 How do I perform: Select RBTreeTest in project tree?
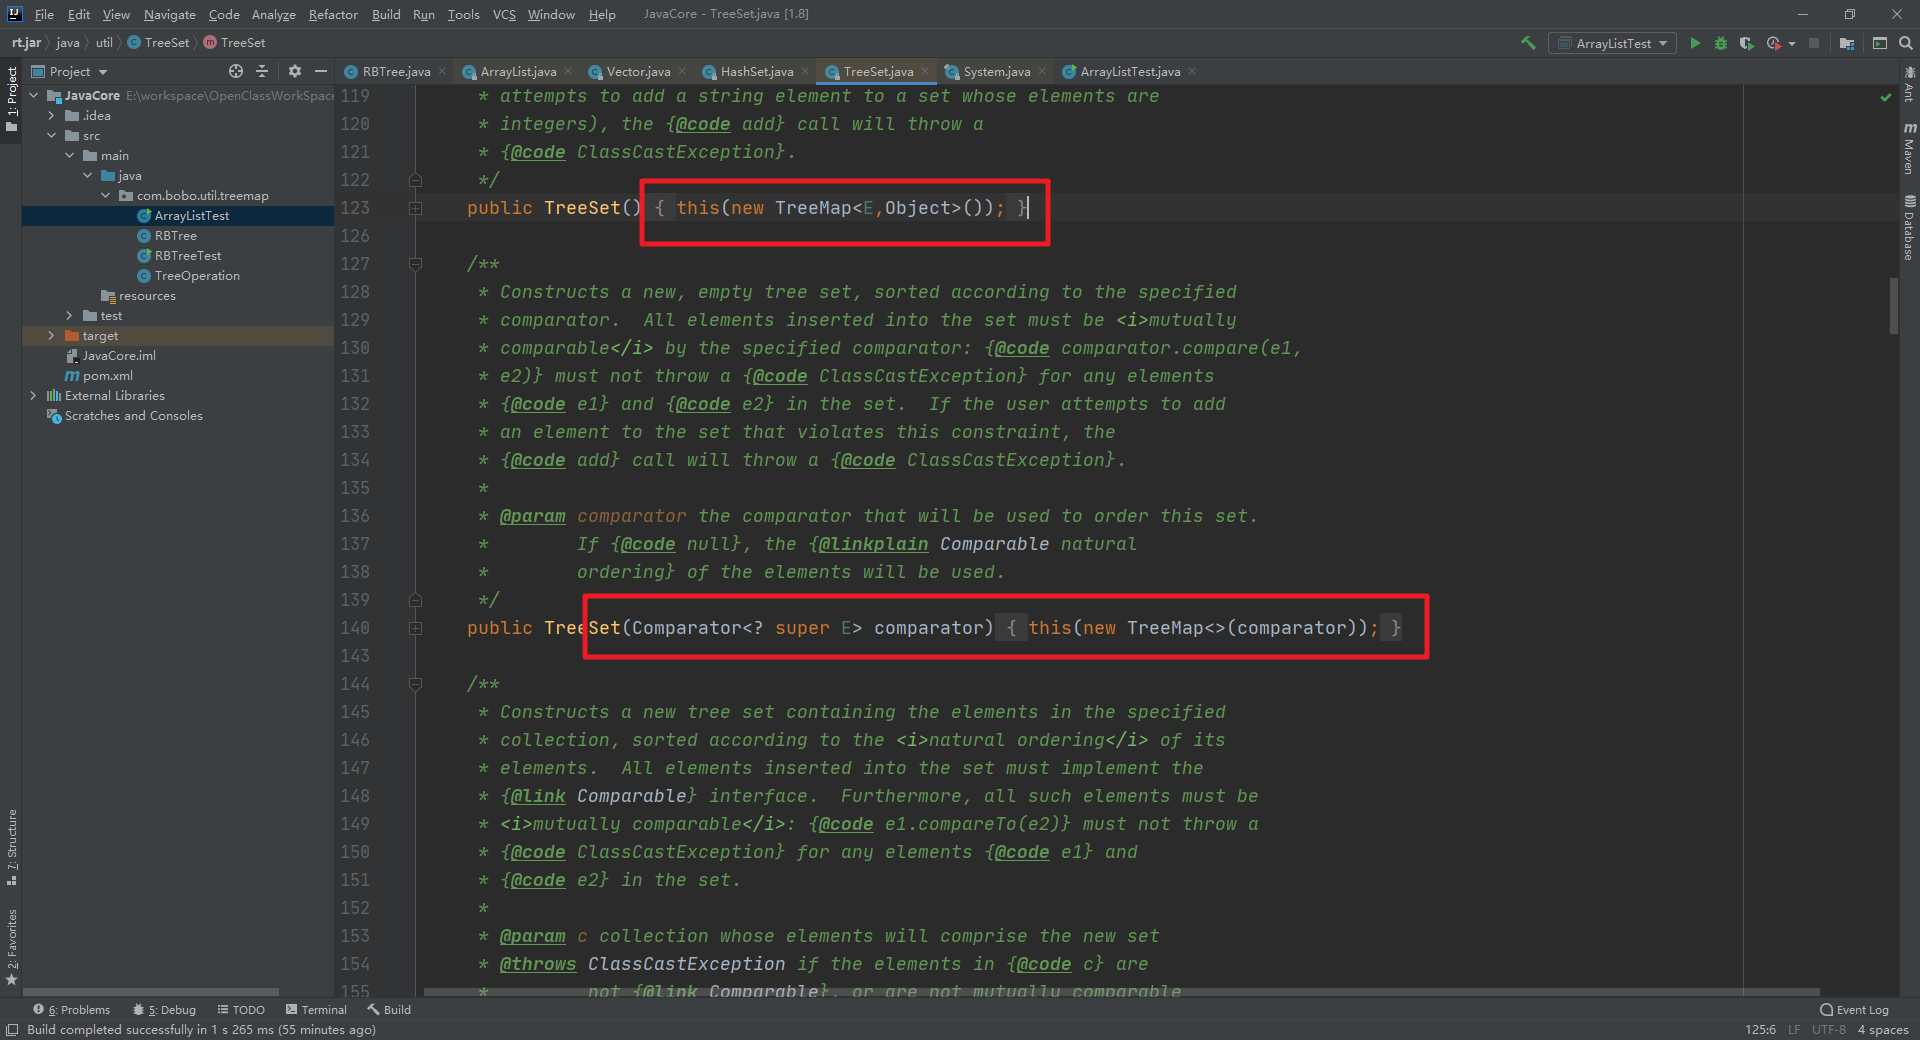pos(179,255)
